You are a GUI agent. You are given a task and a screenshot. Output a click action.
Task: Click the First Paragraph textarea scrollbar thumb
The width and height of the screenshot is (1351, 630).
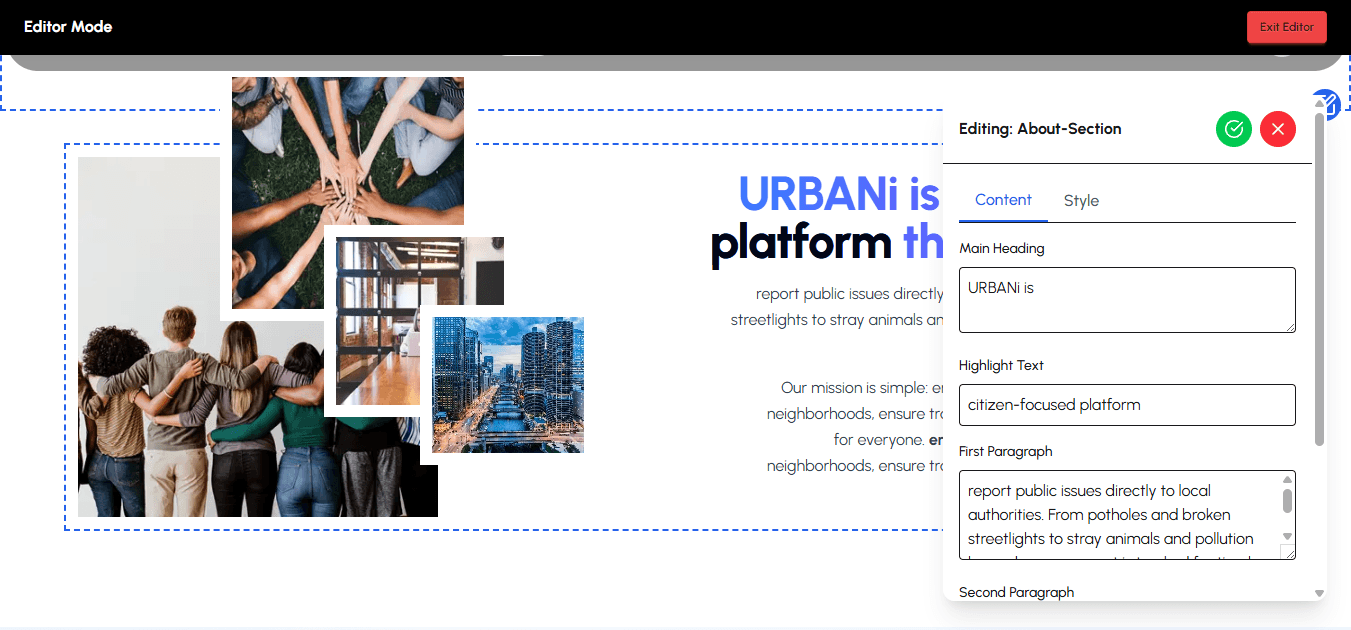click(x=1288, y=501)
